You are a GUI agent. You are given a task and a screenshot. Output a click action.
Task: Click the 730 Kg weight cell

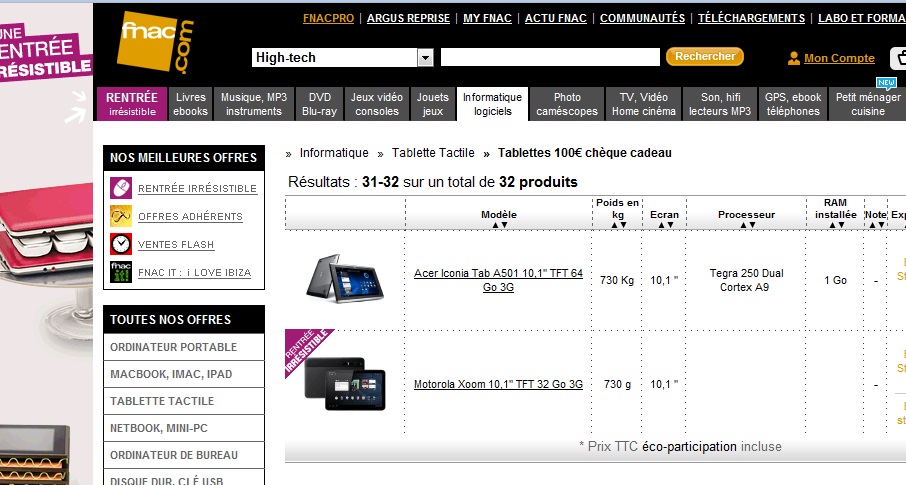click(x=617, y=280)
